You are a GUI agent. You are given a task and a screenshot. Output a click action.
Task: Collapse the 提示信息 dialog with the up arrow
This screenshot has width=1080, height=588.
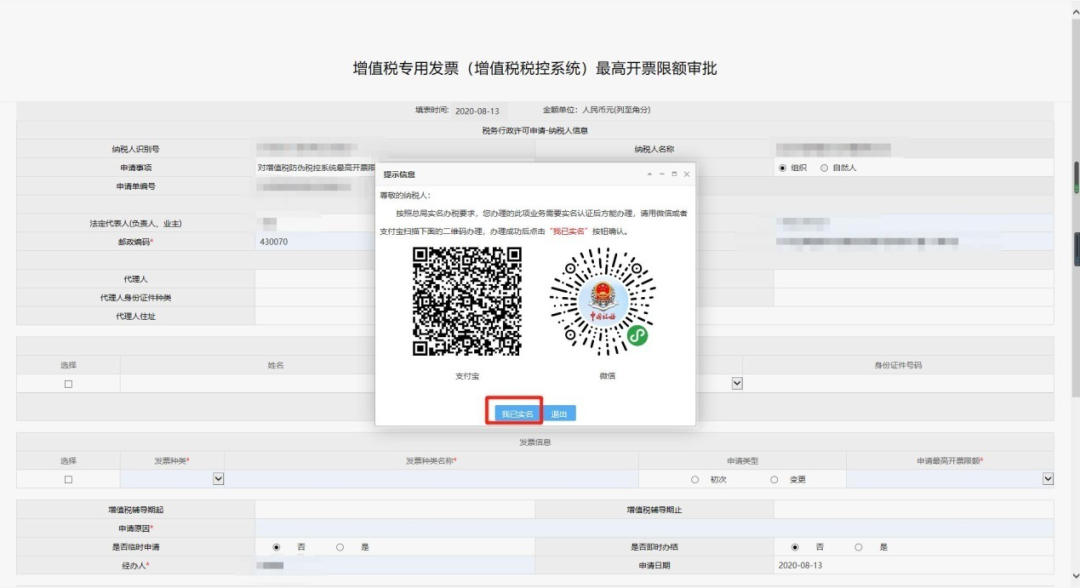point(650,174)
